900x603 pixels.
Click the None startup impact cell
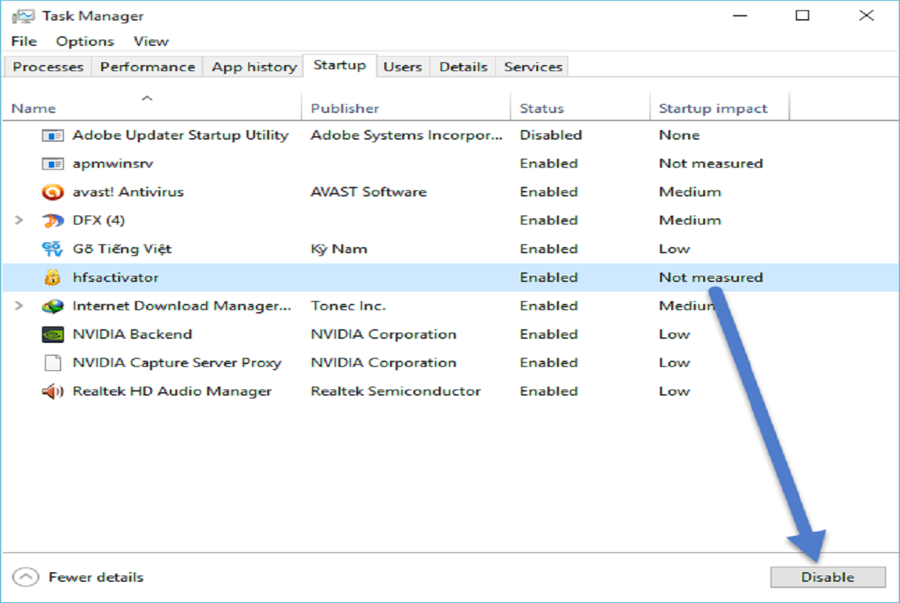point(679,135)
